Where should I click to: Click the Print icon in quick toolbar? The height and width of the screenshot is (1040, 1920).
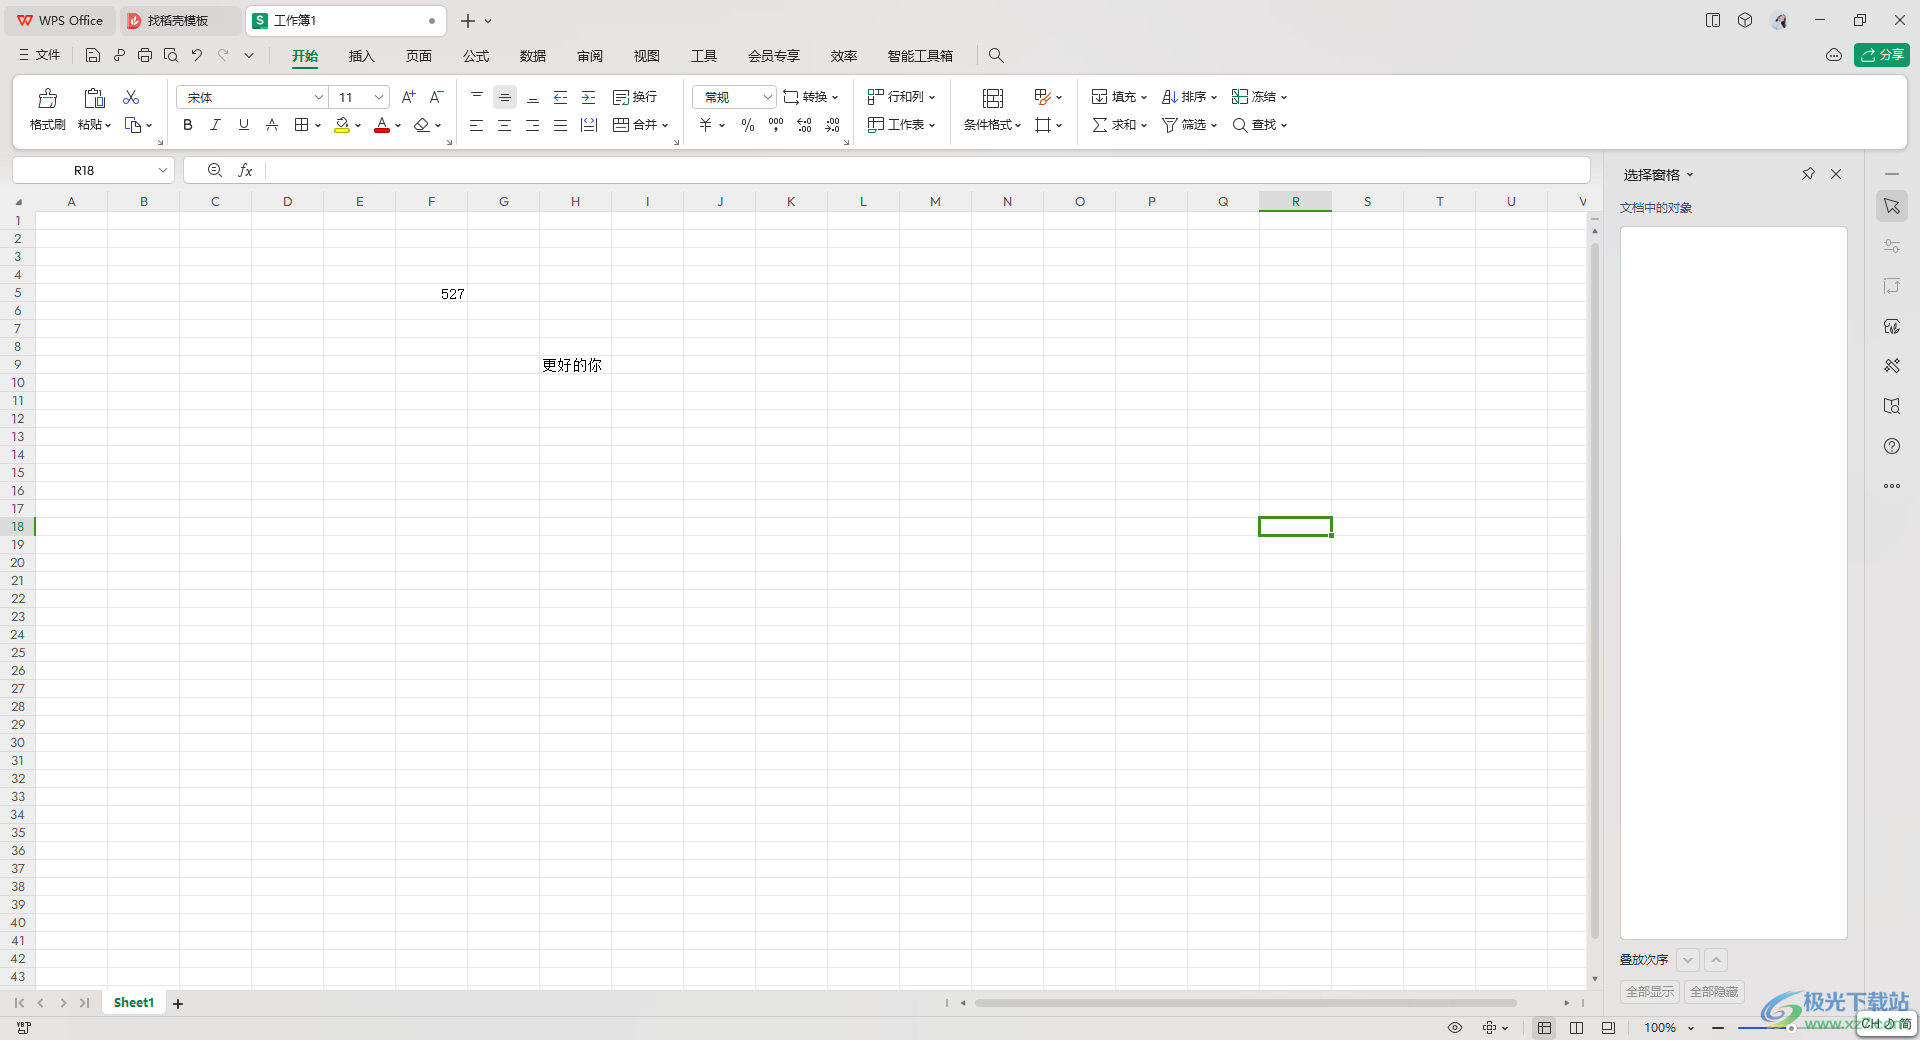pos(145,55)
